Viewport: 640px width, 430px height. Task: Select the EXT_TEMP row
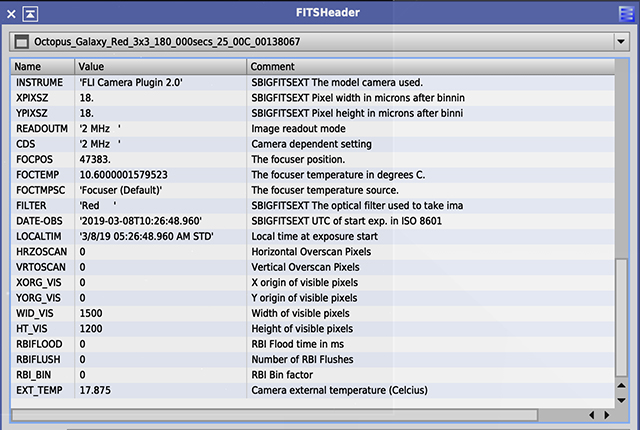[38, 390]
